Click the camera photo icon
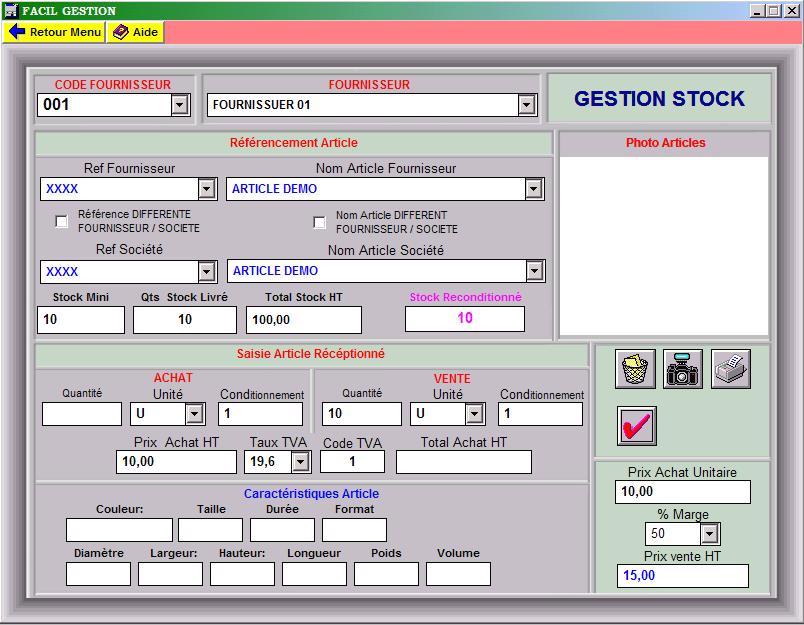Viewport: 804px width, 625px height. click(683, 369)
